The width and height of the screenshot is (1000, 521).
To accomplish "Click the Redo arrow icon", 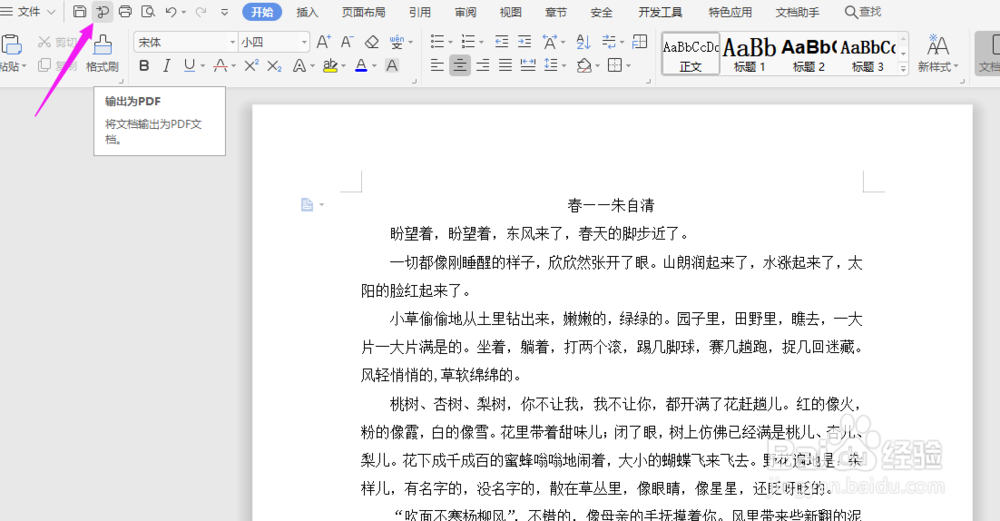I will tap(201, 11).
